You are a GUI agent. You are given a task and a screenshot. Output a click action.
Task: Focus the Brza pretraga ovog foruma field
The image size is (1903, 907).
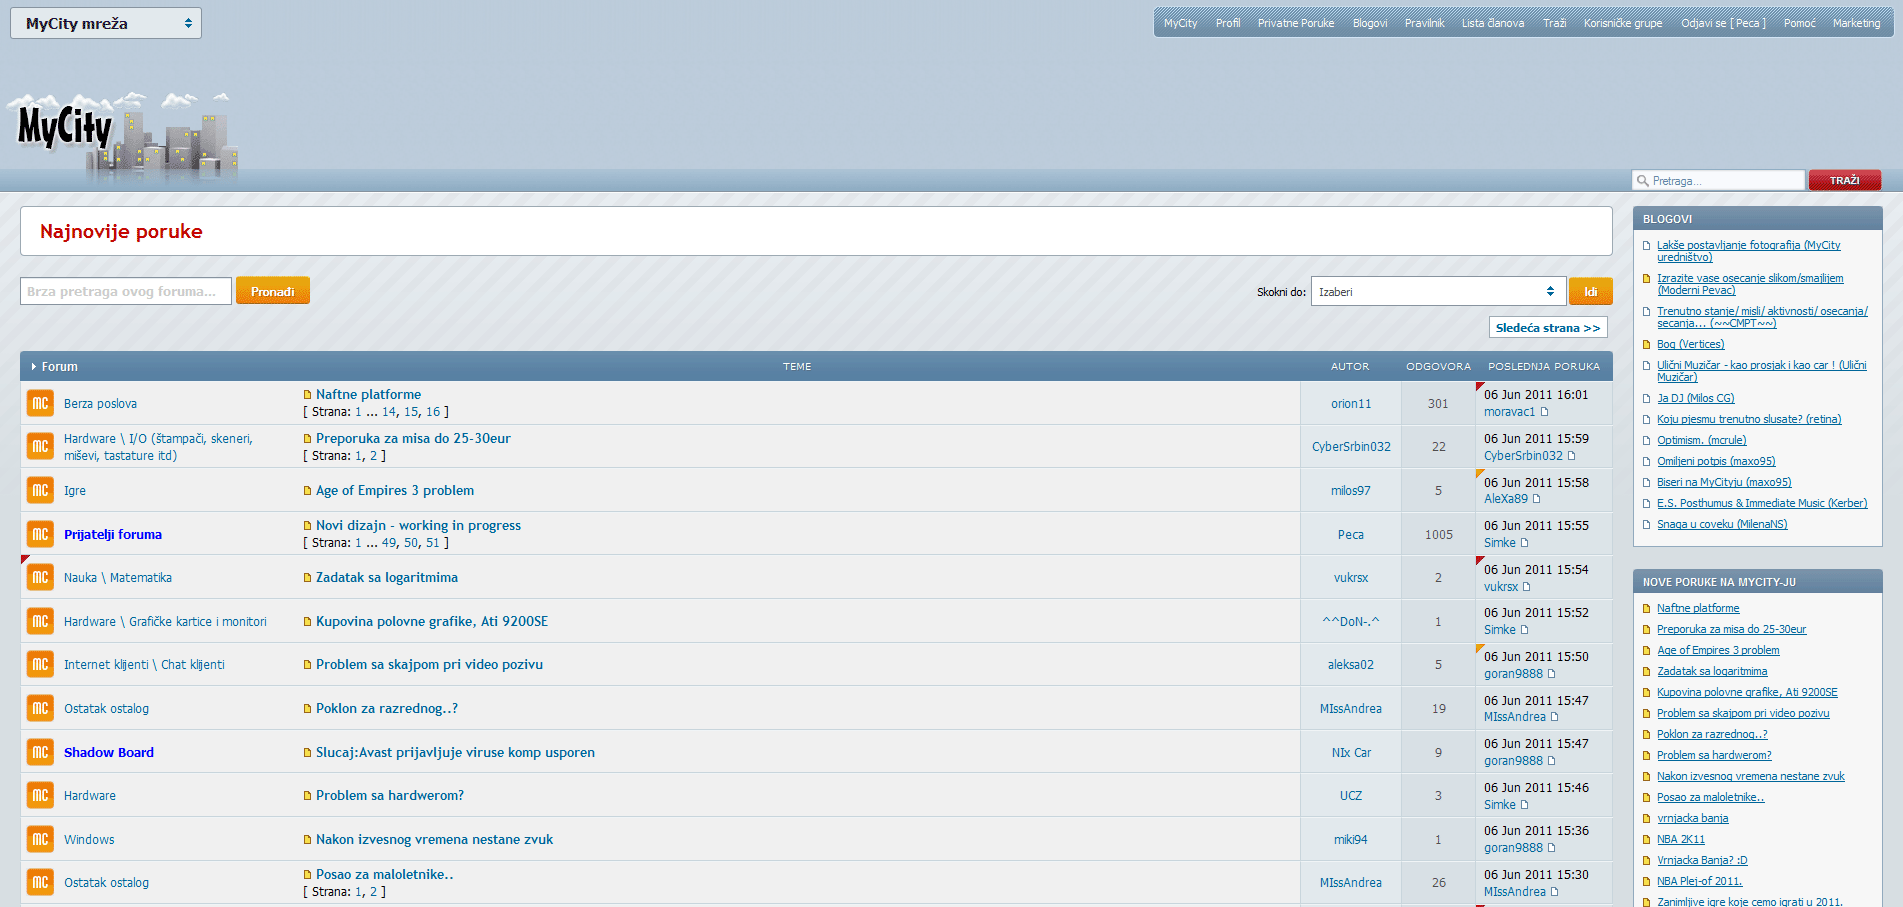click(x=126, y=291)
